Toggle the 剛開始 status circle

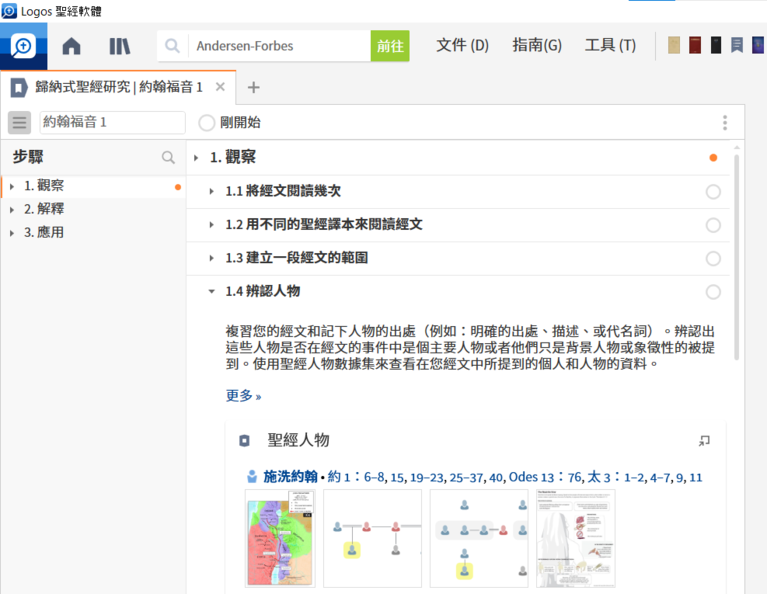click(207, 123)
